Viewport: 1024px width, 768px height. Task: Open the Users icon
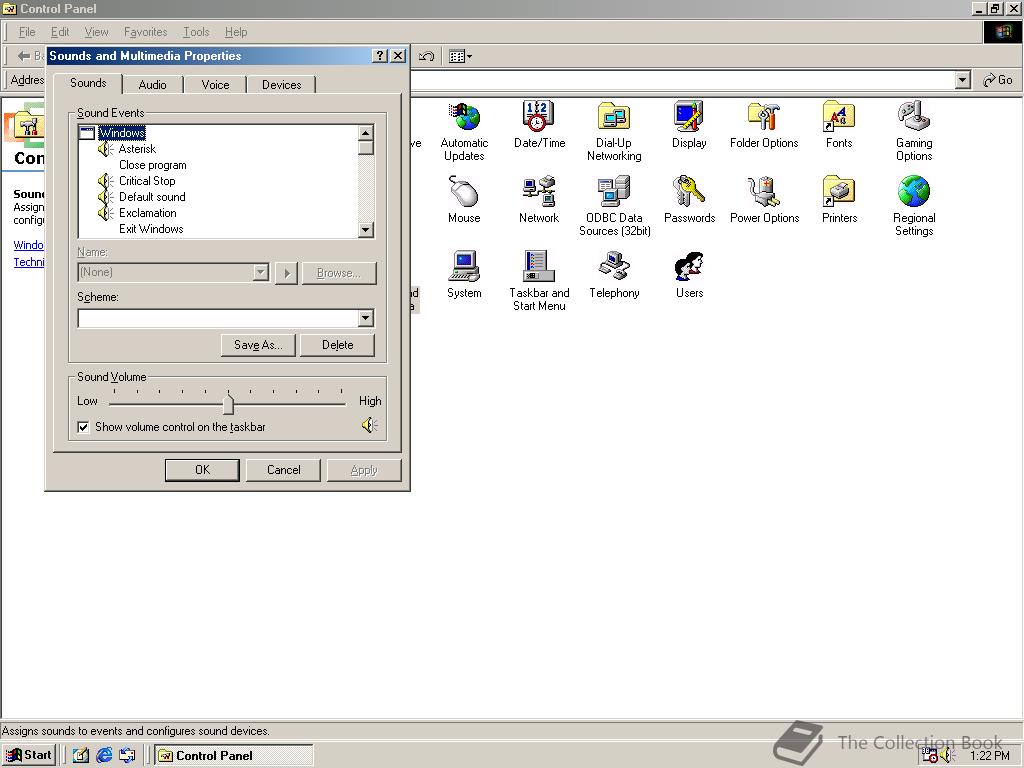(x=689, y=275)
